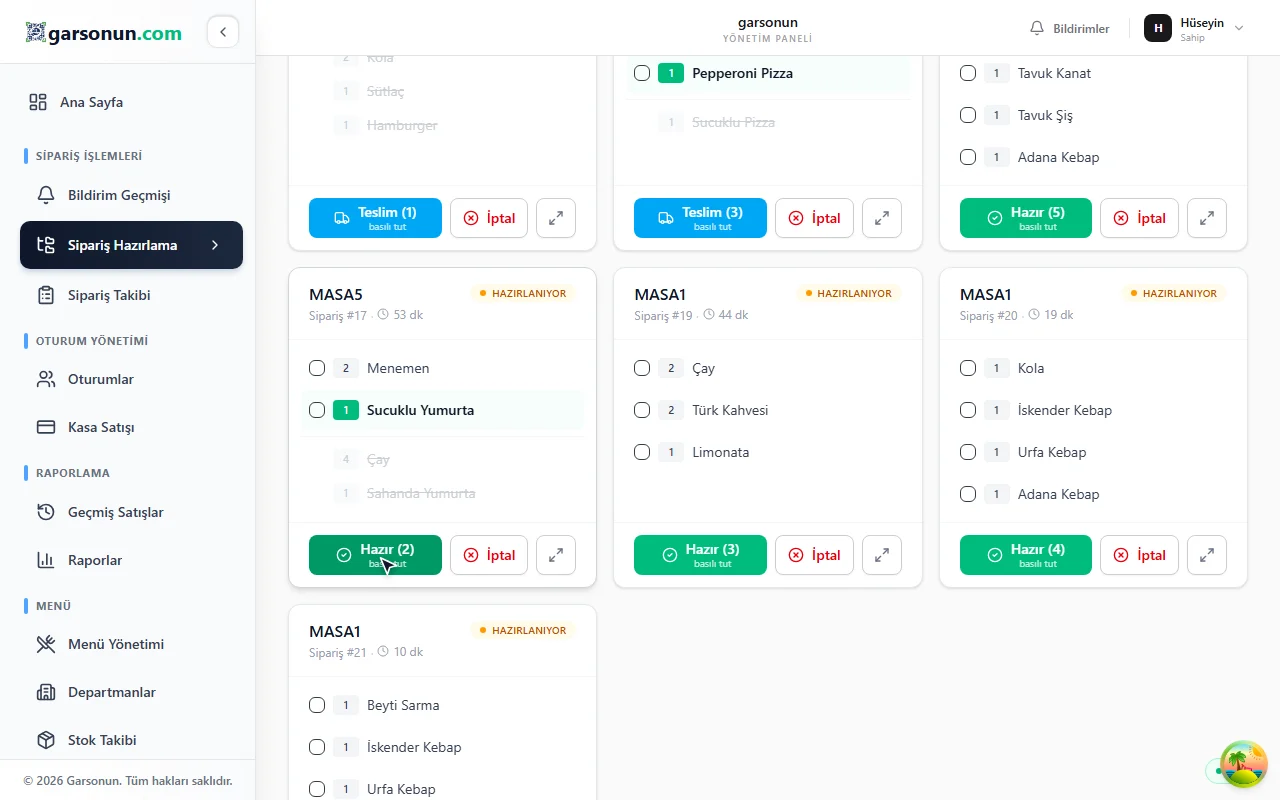
Task: Collapse the sidebar with the chevron button
Action: 223,32
